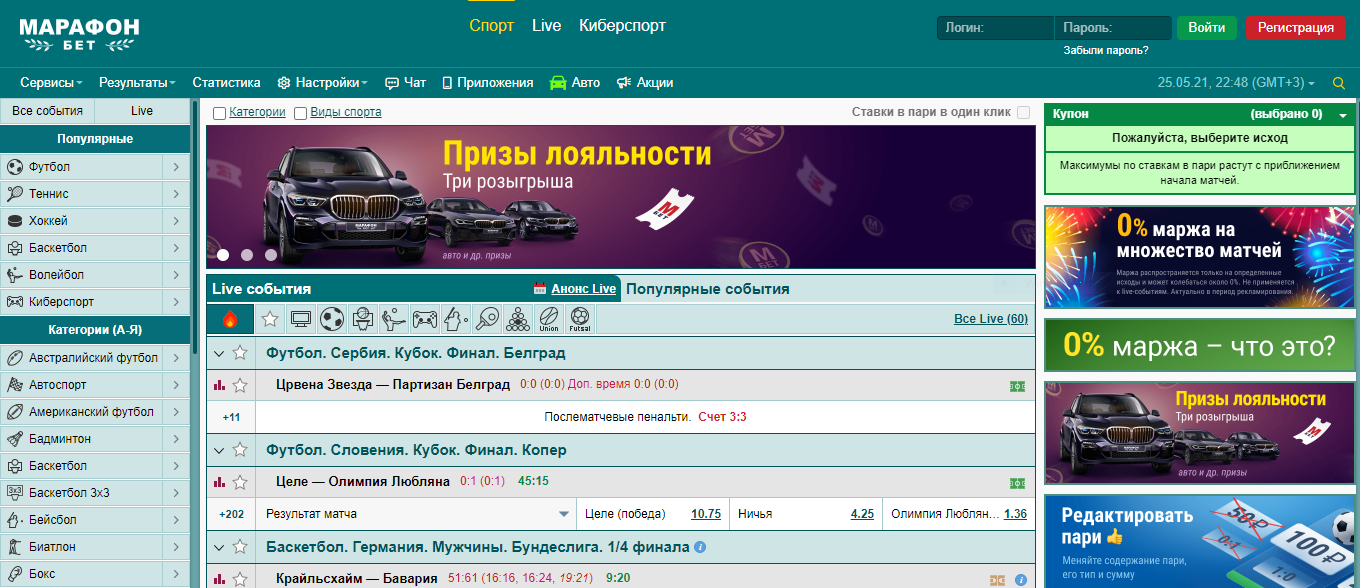Open the Авто car promo link
The height and width of the screenshot is (588, 1360).
[575, 83]
